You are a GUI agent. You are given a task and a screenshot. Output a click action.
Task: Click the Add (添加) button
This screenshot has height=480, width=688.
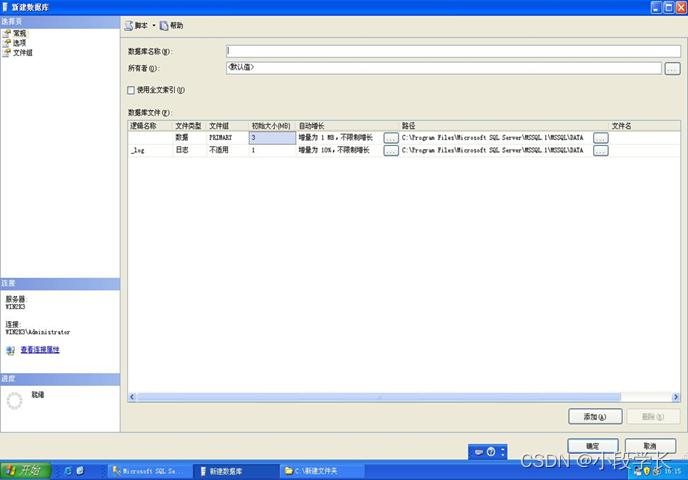[x=595, y=417]
